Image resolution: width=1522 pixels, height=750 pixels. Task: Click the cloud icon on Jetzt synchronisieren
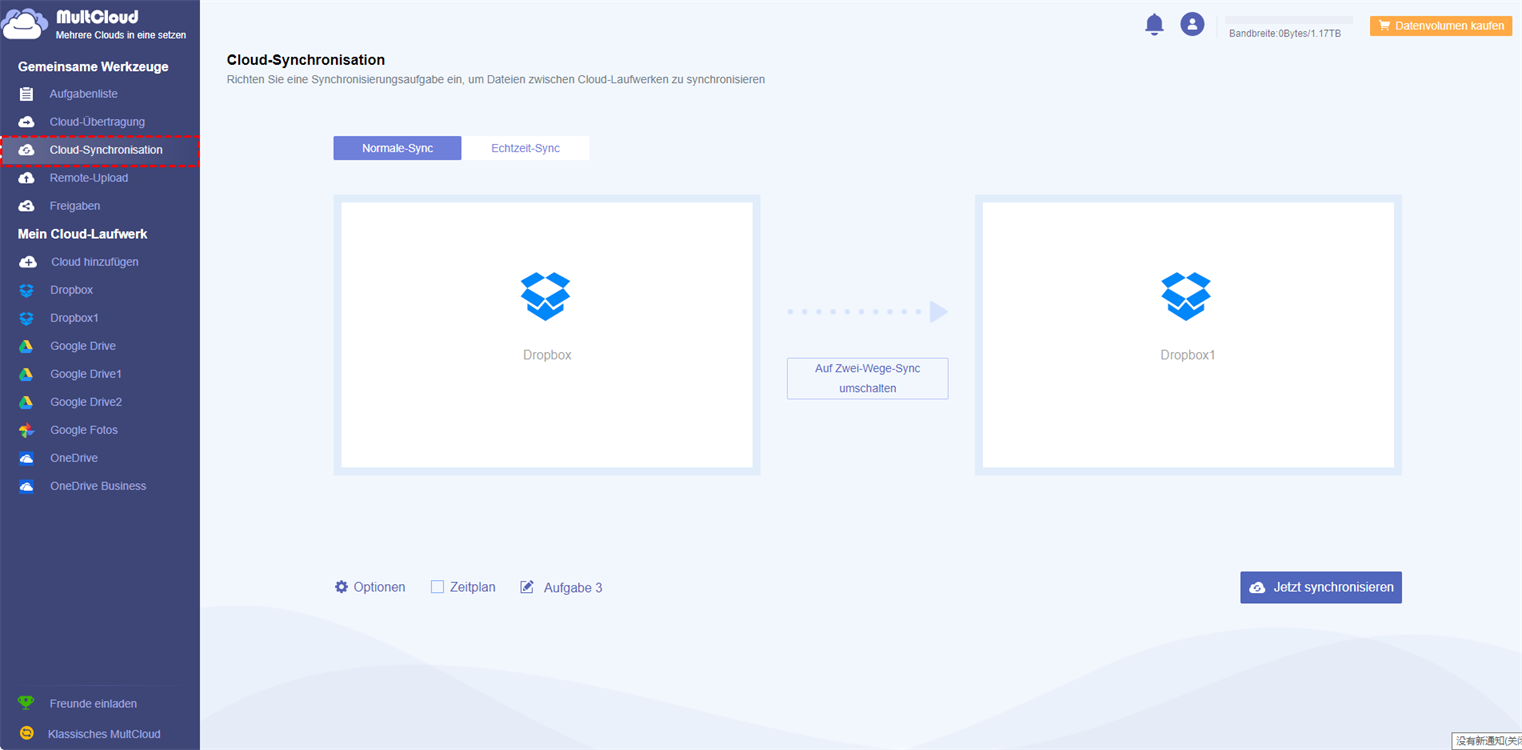point(1257,587)
